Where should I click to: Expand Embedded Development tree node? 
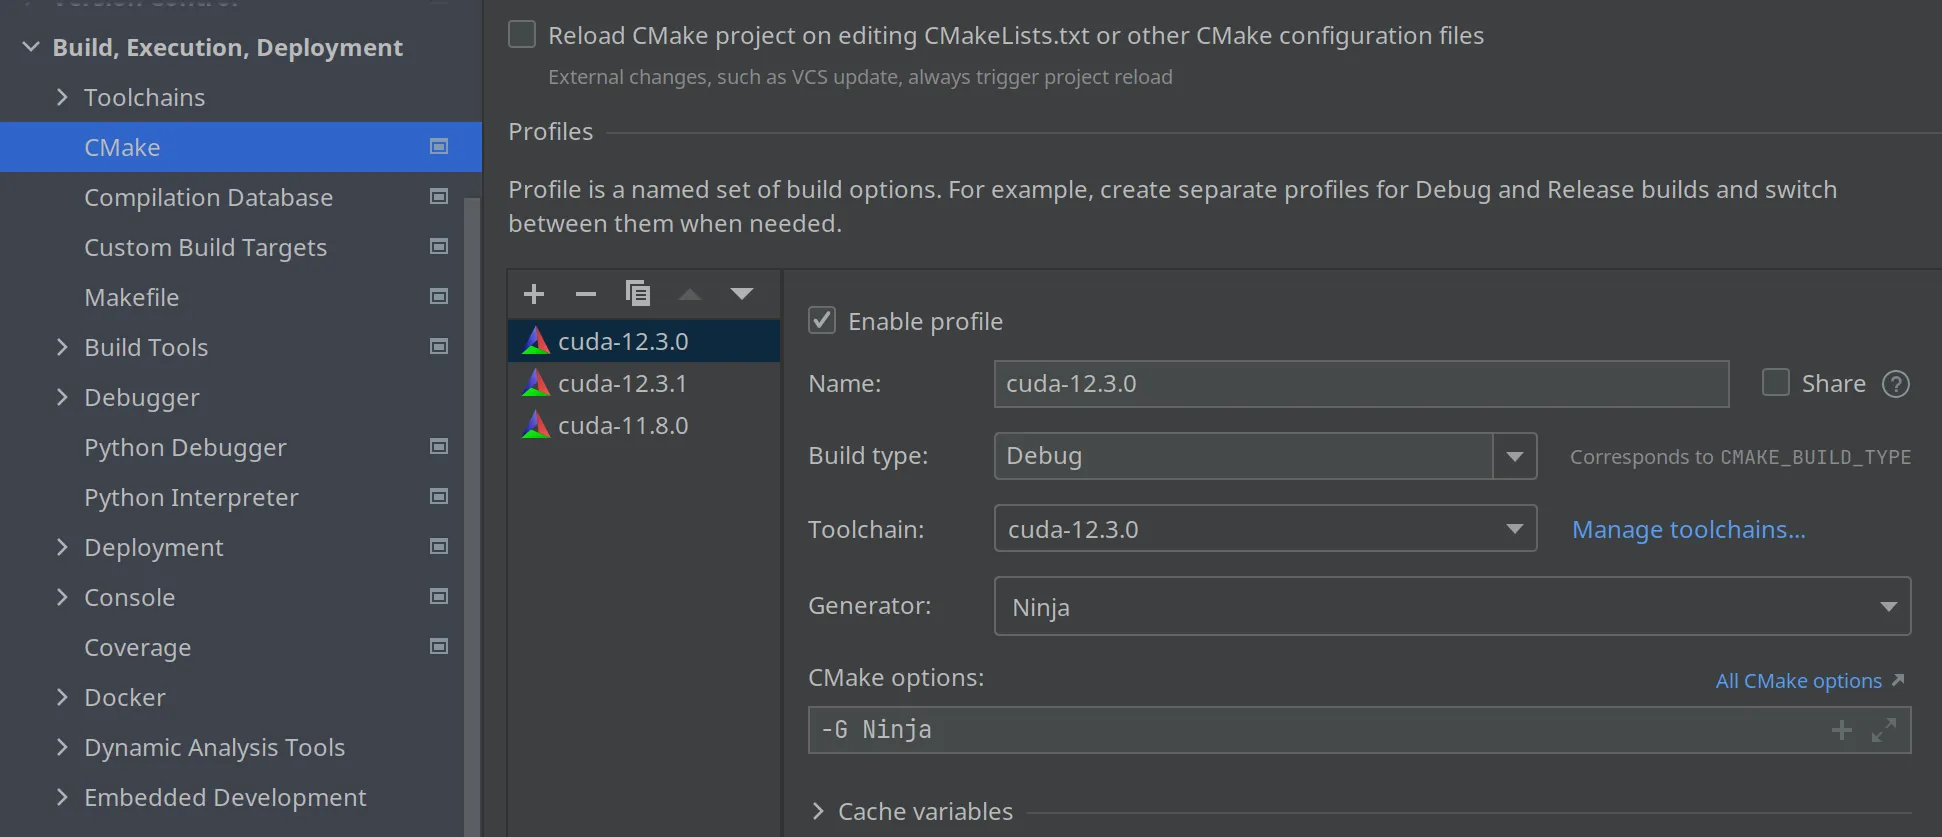(62, 797)
